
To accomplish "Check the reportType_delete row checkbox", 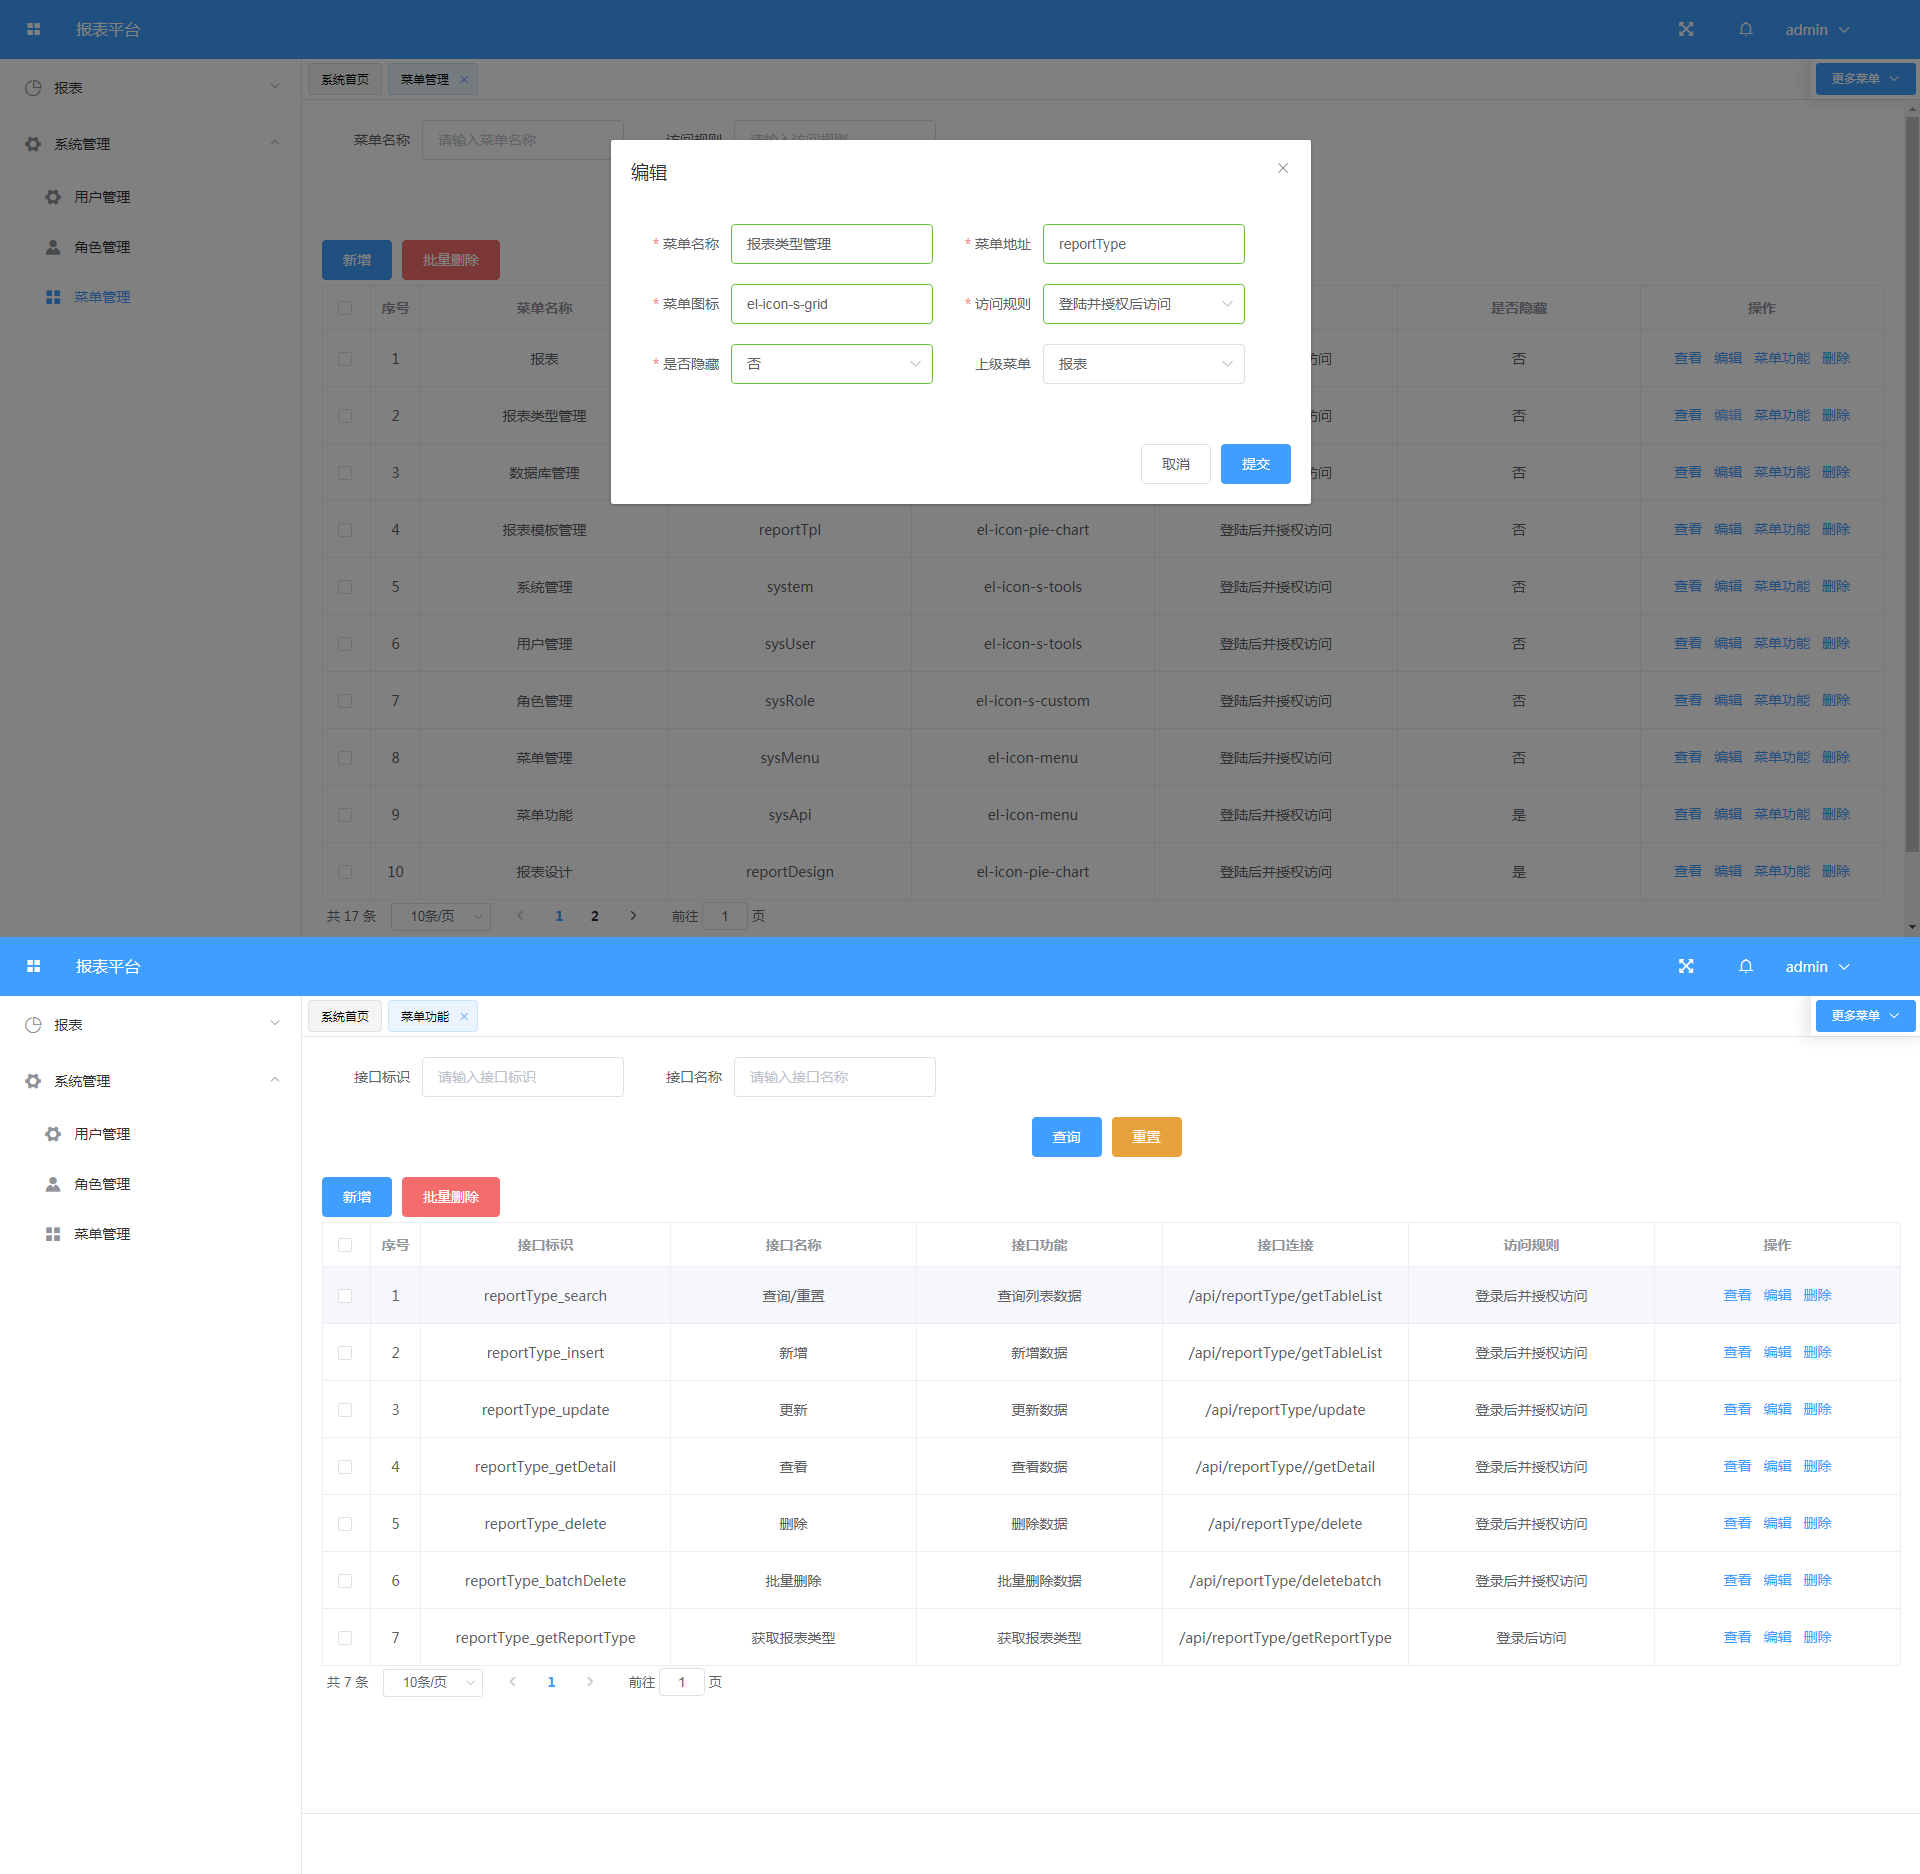I will [x=345, y=1524].
